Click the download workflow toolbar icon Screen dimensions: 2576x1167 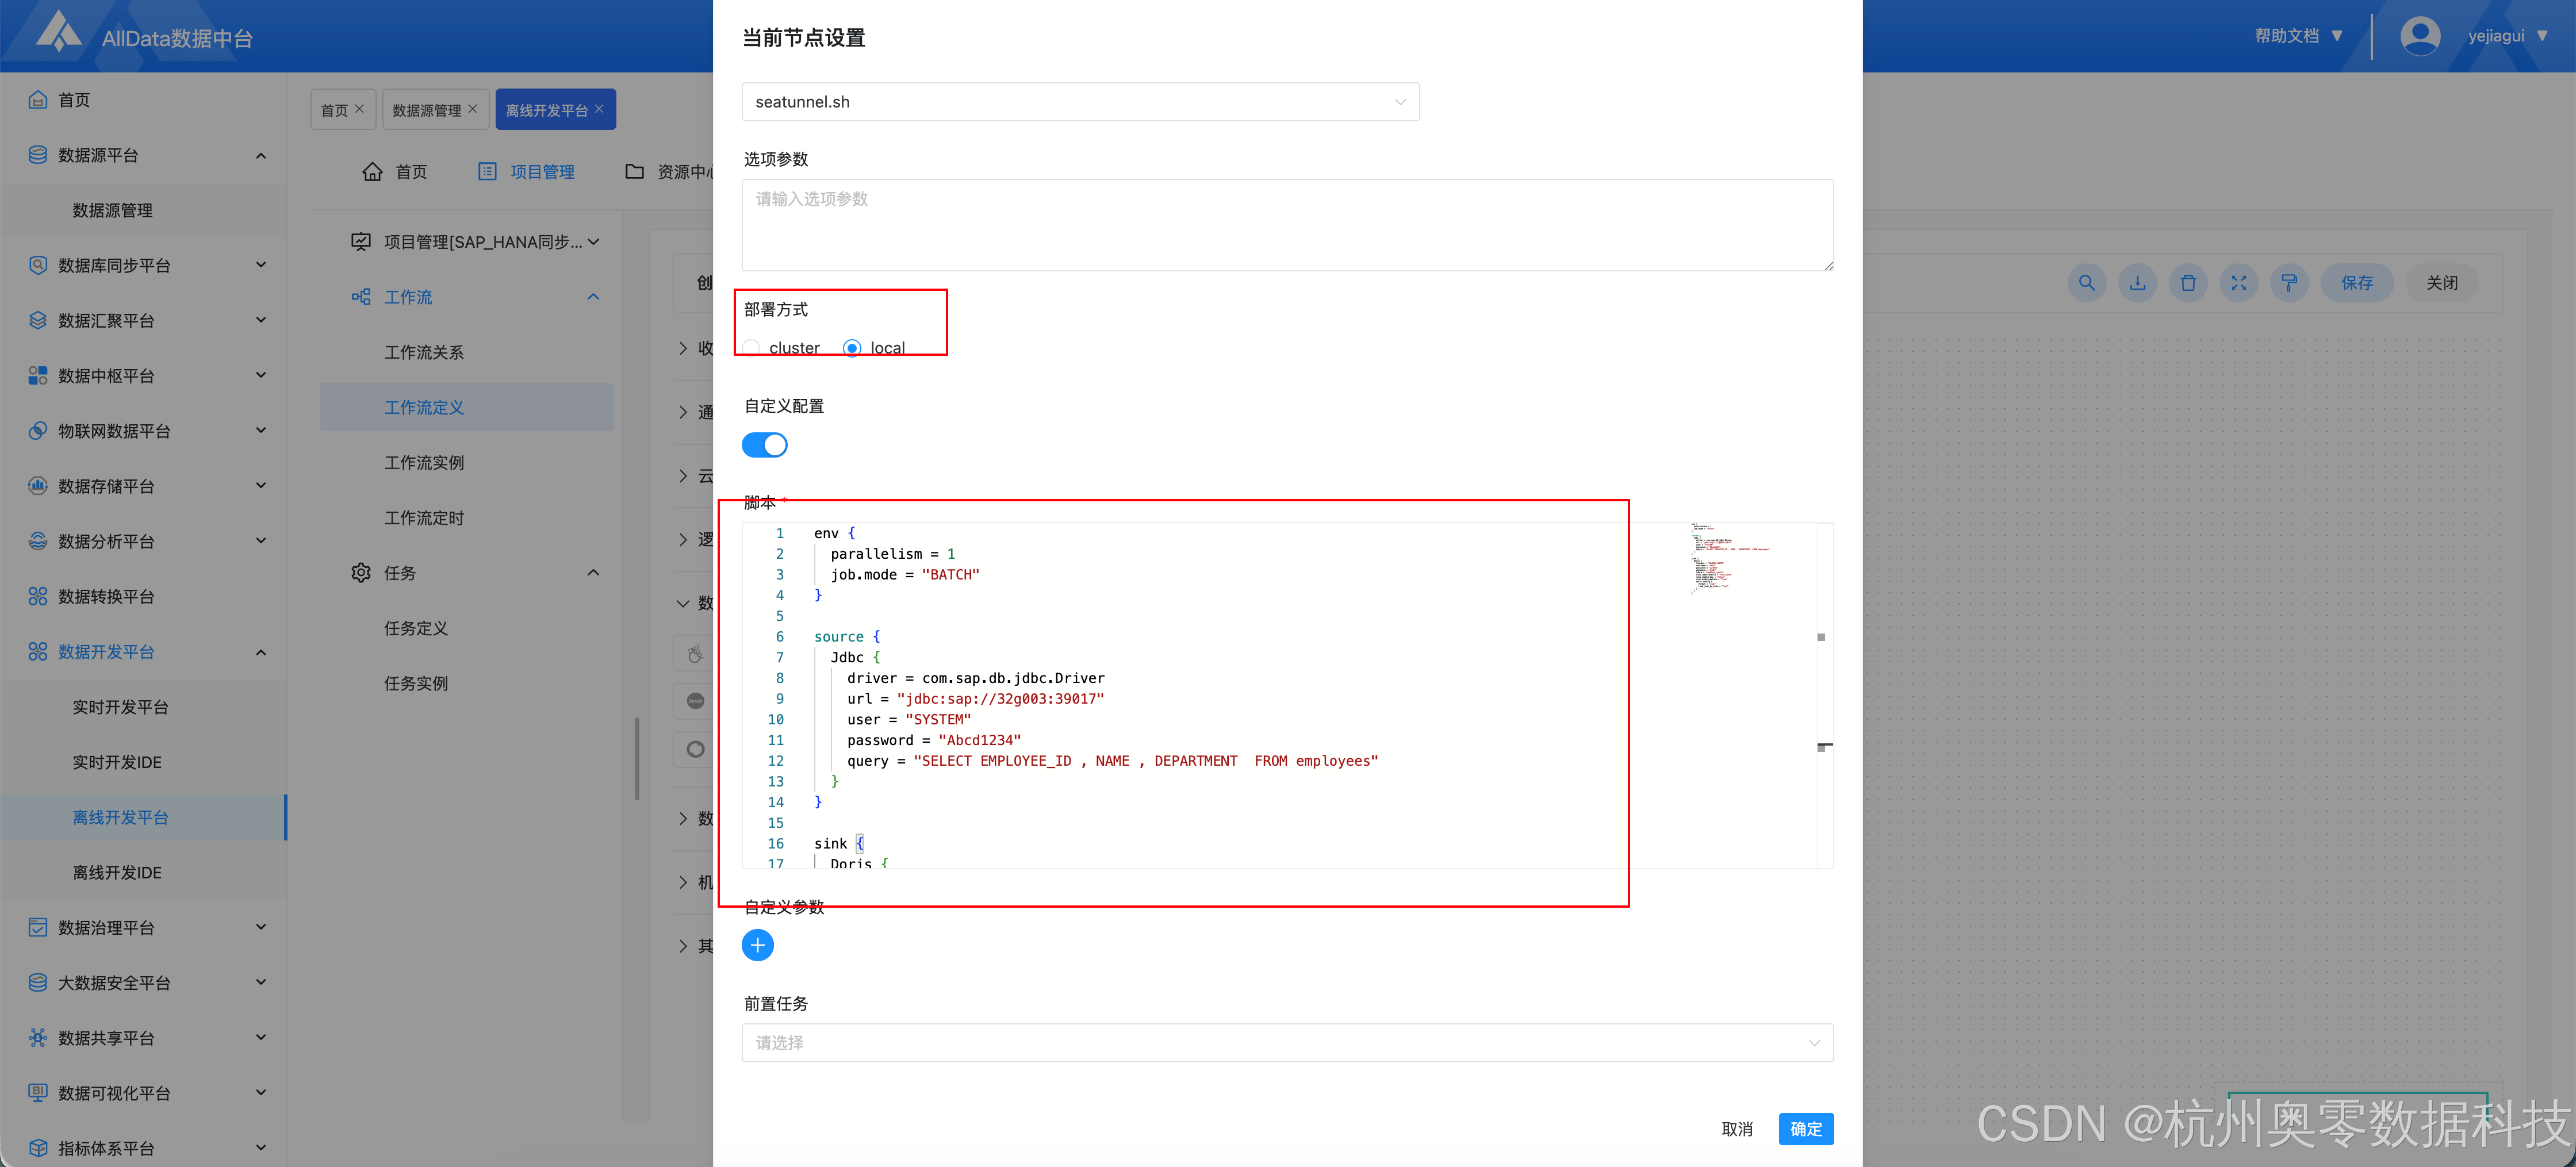pyautogui.click(x=2137, y=283)
